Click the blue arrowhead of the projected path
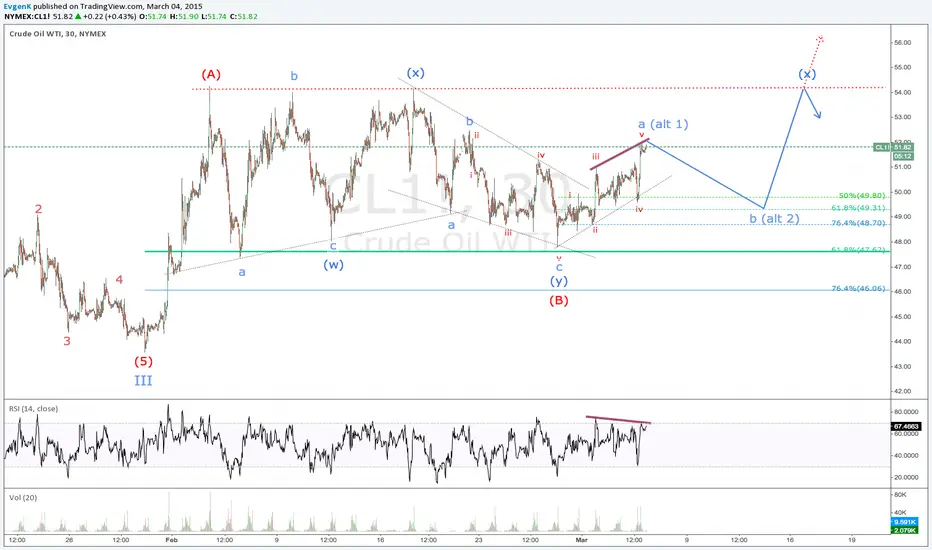Image resolution: width=932 pixels, height=550 pixels. 817,115
